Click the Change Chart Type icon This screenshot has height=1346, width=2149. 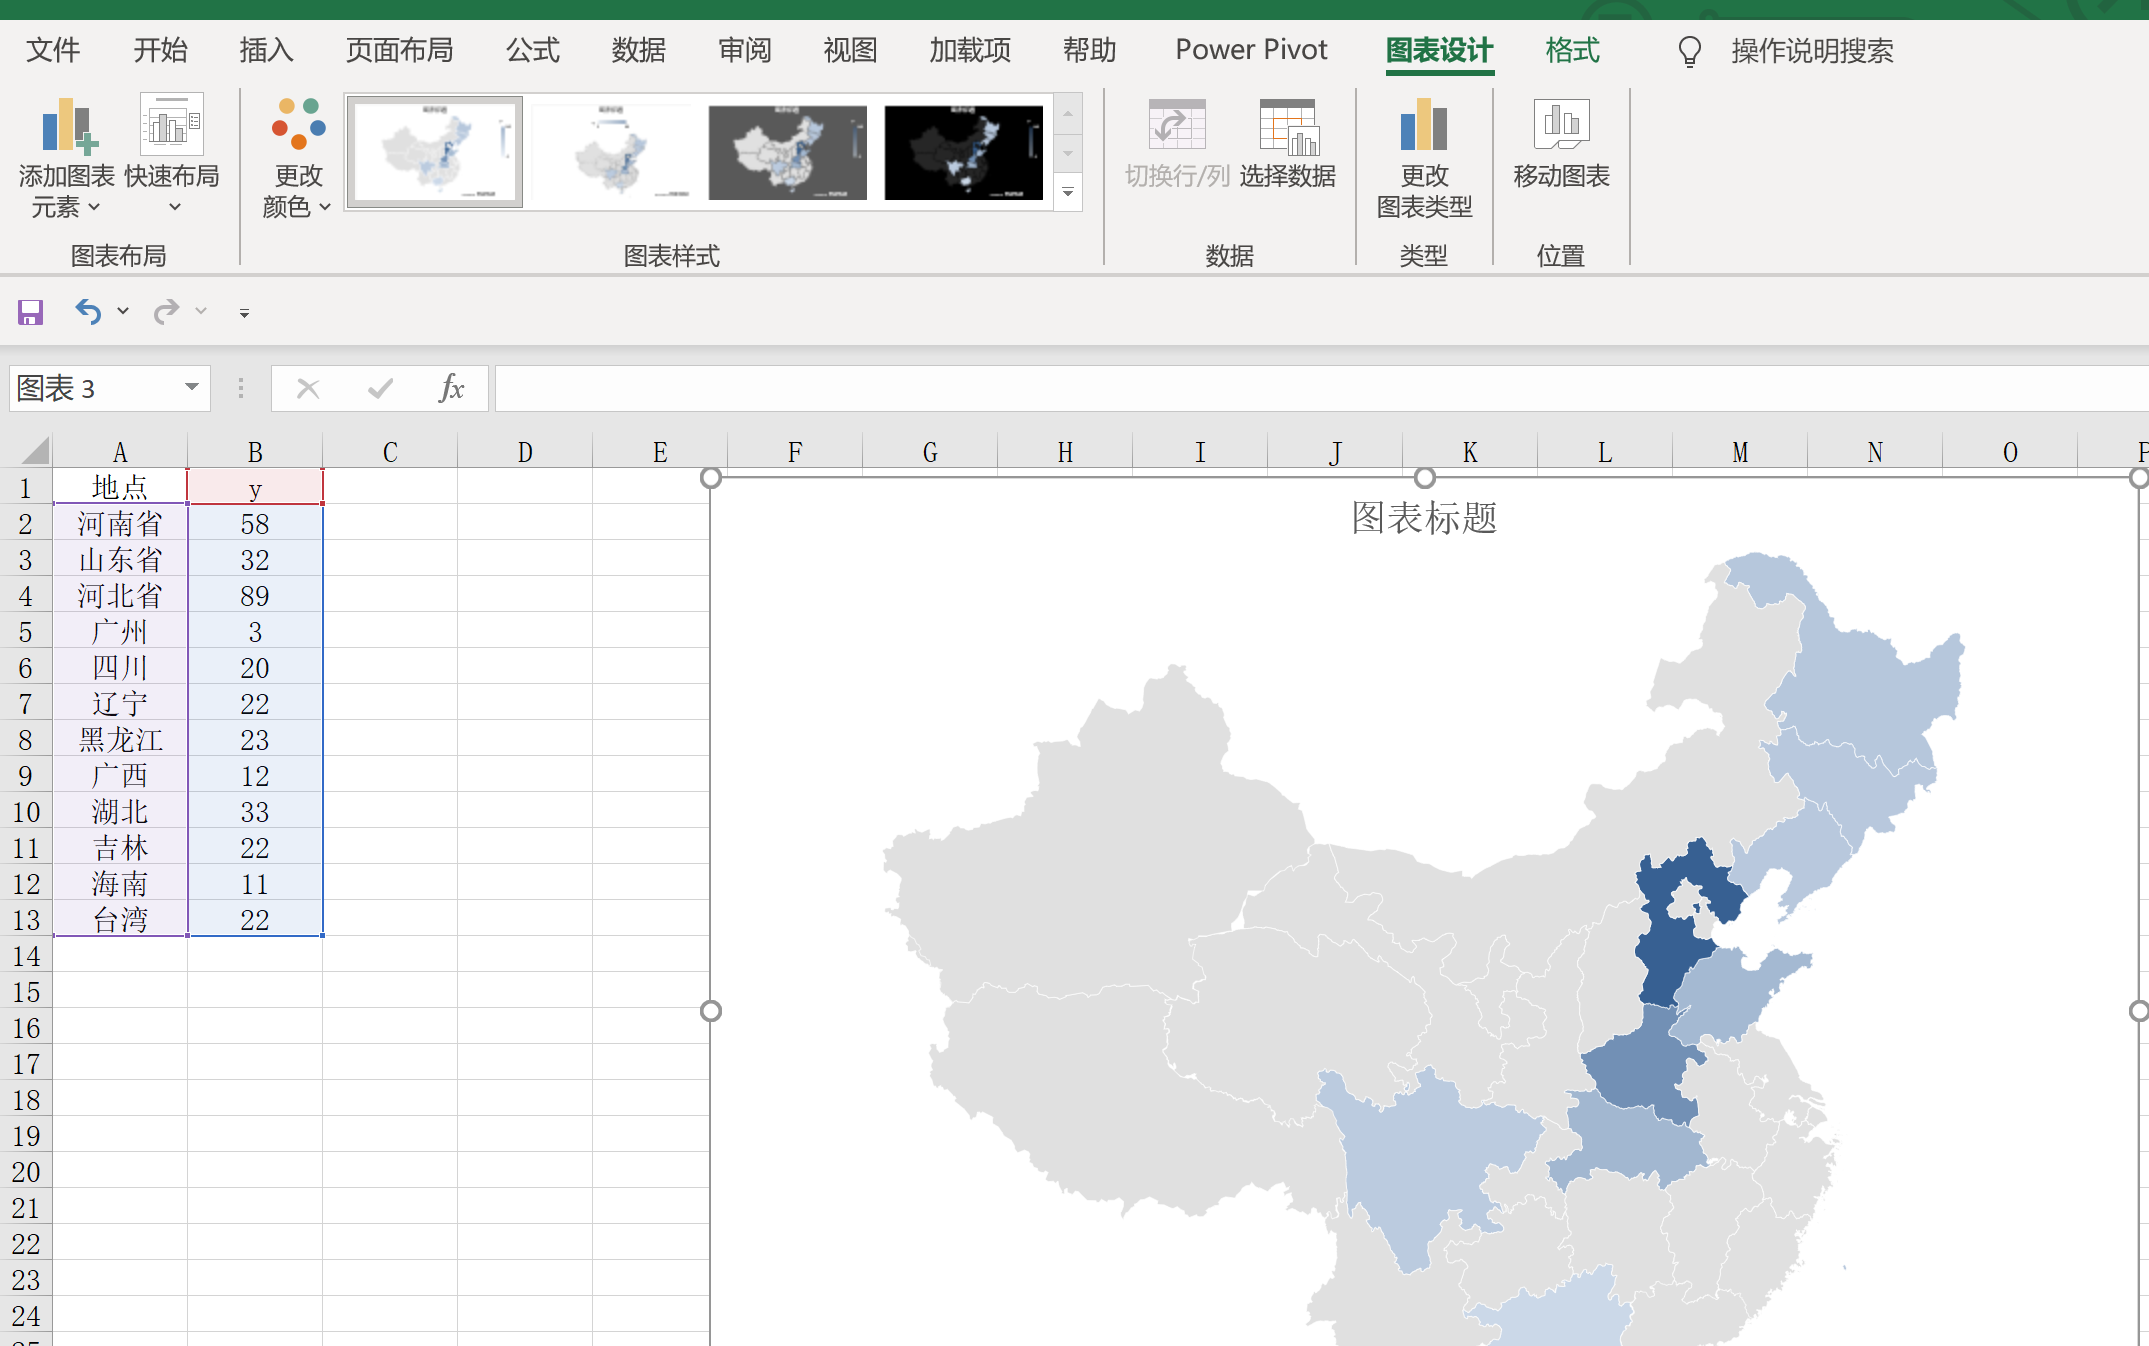pos(1424,126)
